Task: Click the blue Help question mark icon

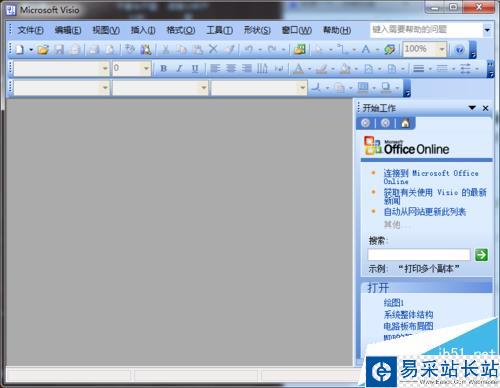Action: 460,50
